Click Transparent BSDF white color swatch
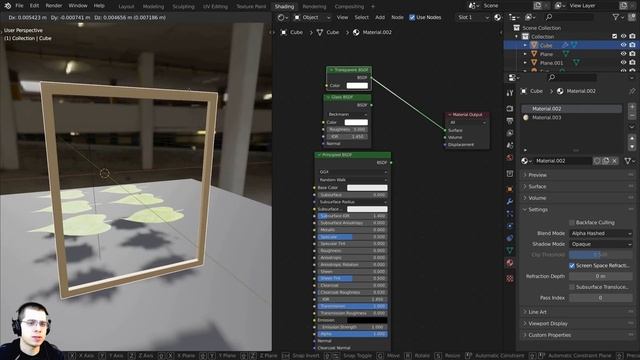Image resolution: width=640 pixels, height=360 pixels. (x=357, y=85)
